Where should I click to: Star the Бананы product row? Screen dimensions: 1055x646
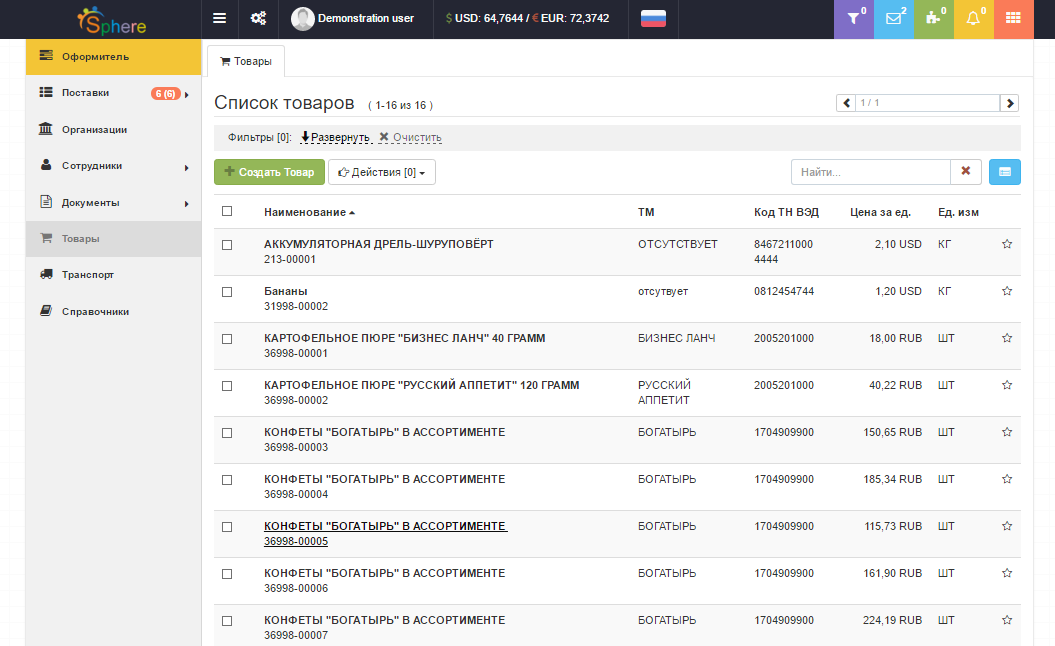(1007, 291)
